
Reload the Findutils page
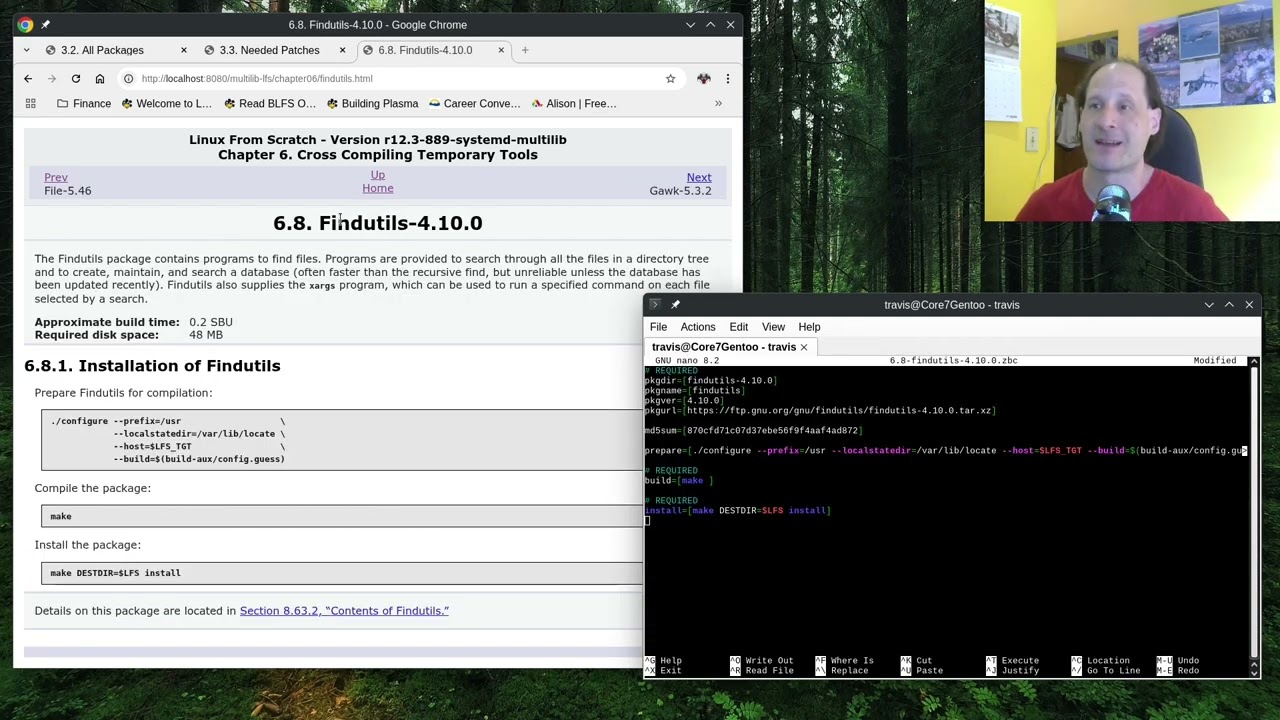pyautogui.click(x=76, y=78)
